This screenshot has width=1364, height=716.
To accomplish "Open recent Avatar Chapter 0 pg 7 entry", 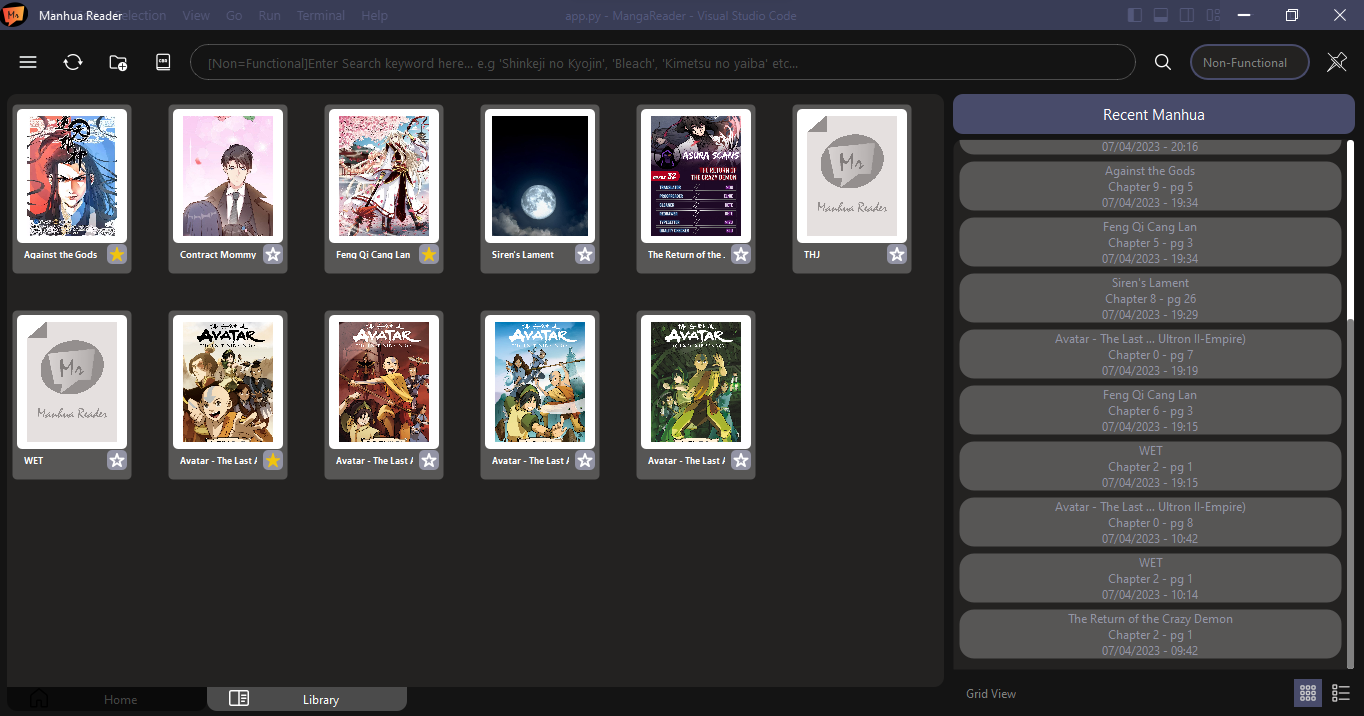I will pos(1150,354).
